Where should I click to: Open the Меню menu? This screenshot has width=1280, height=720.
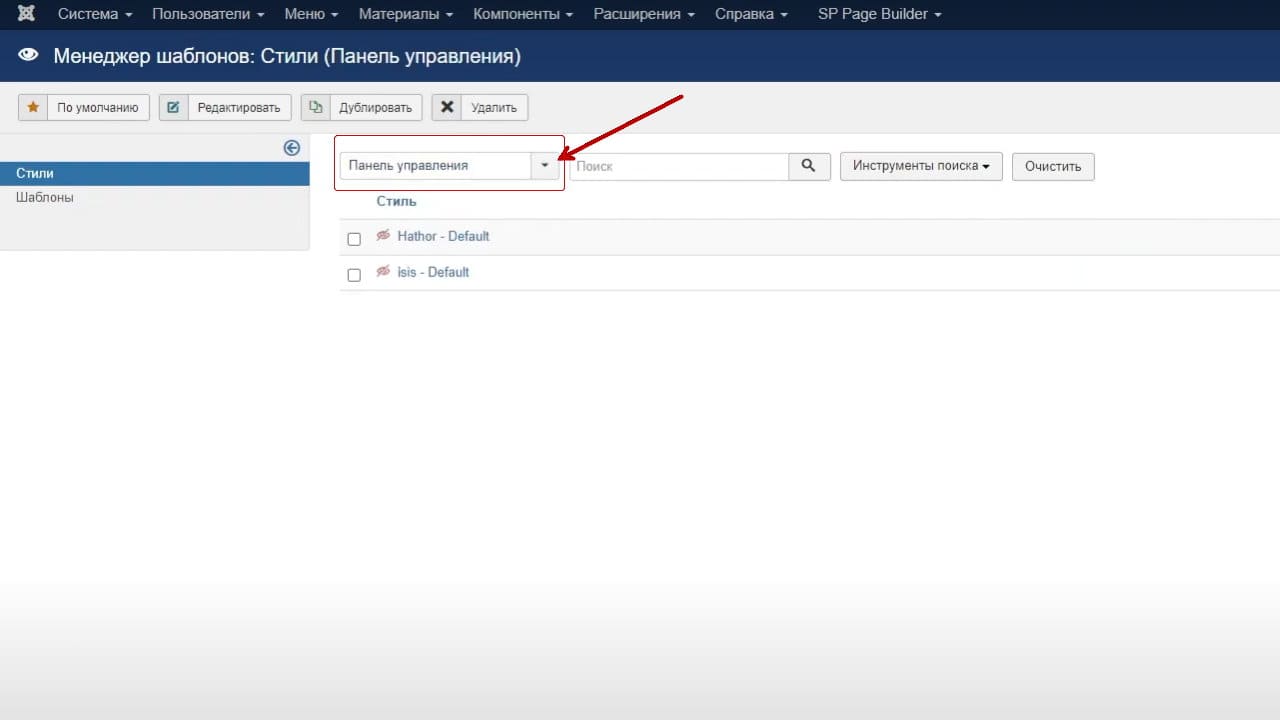coord(311,14)
